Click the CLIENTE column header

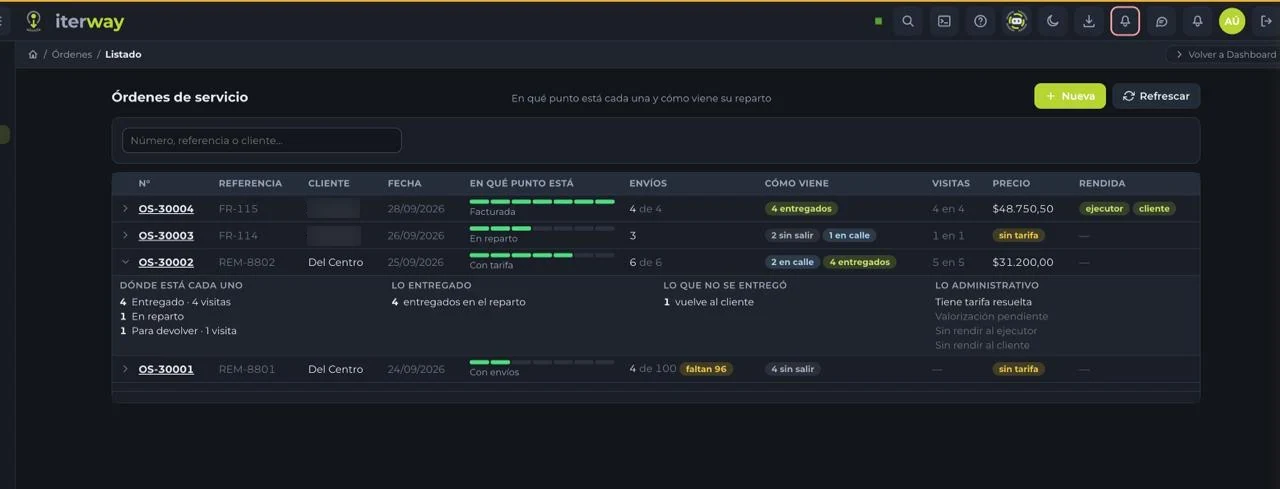(x=329, y=184)
